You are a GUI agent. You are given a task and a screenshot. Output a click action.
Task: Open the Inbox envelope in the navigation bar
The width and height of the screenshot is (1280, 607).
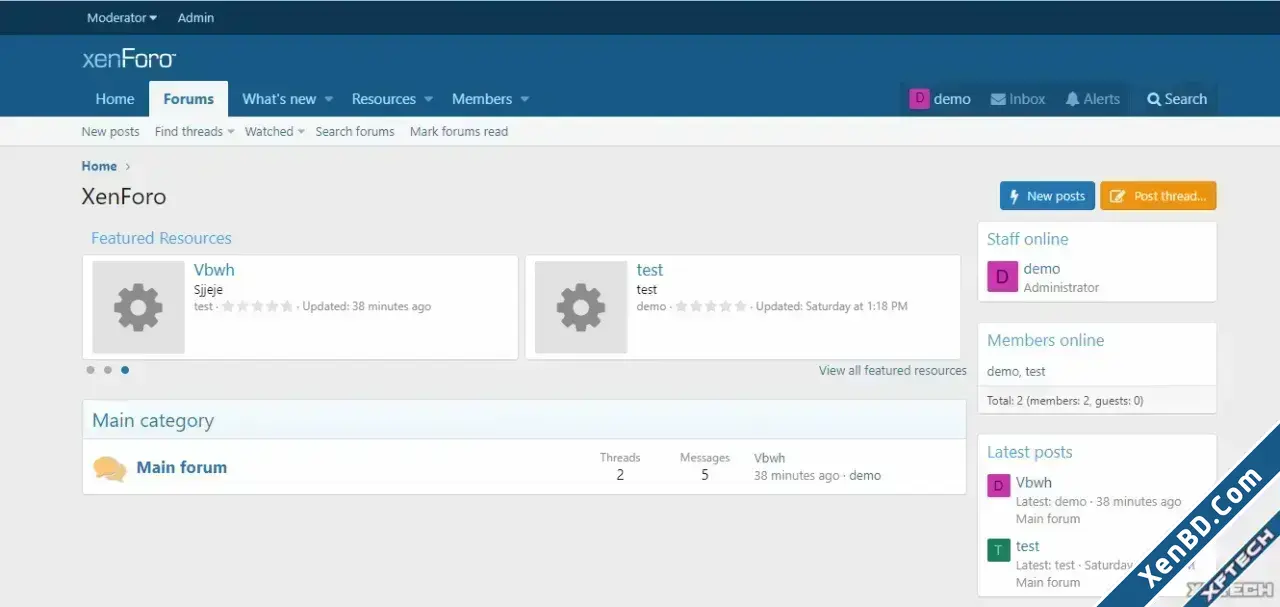pyautogui.click(x=1018, y=99)
